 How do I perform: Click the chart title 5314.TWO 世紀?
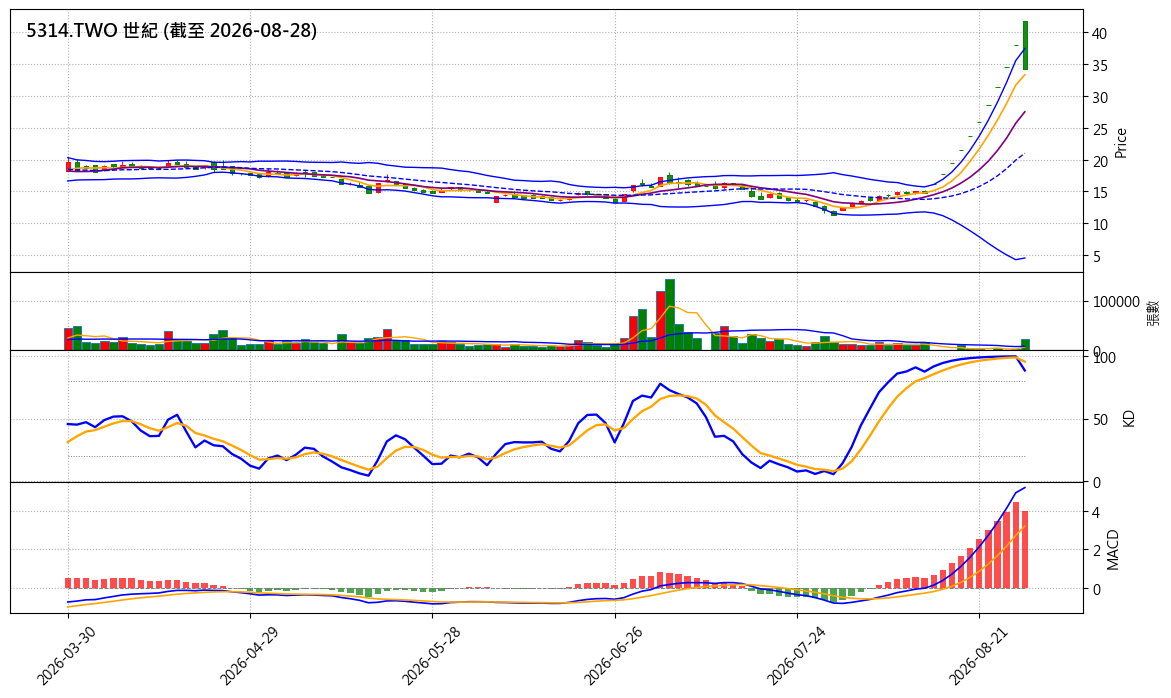point(172,31)
